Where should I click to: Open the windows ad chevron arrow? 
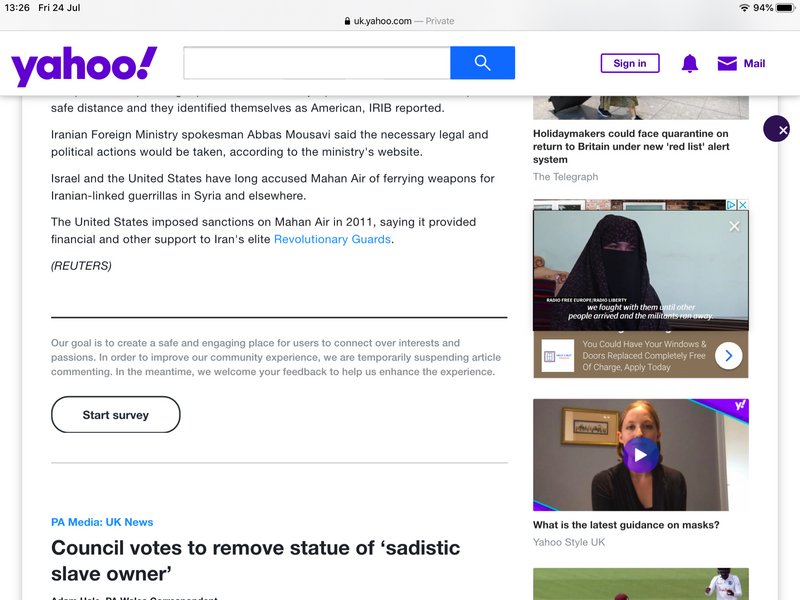729,356
